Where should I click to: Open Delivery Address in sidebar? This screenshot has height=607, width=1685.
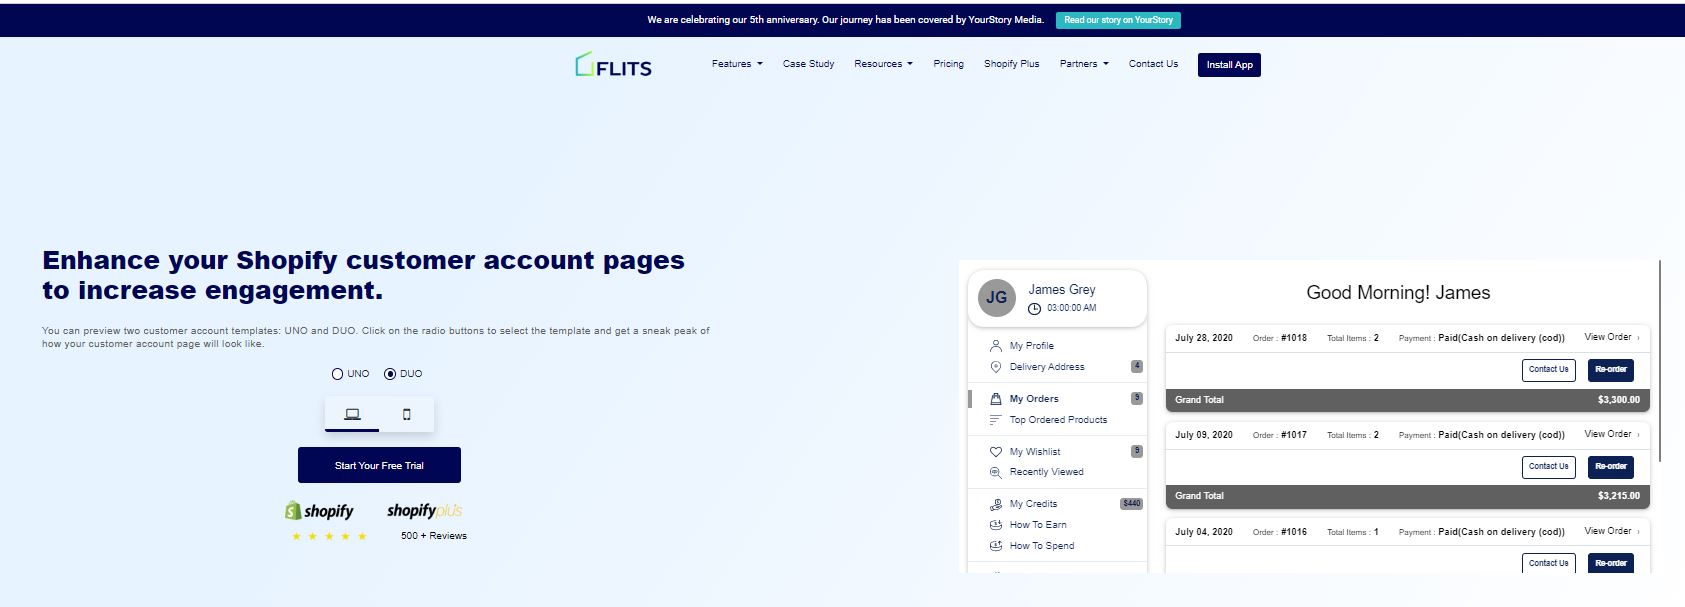pos(1047,367)
